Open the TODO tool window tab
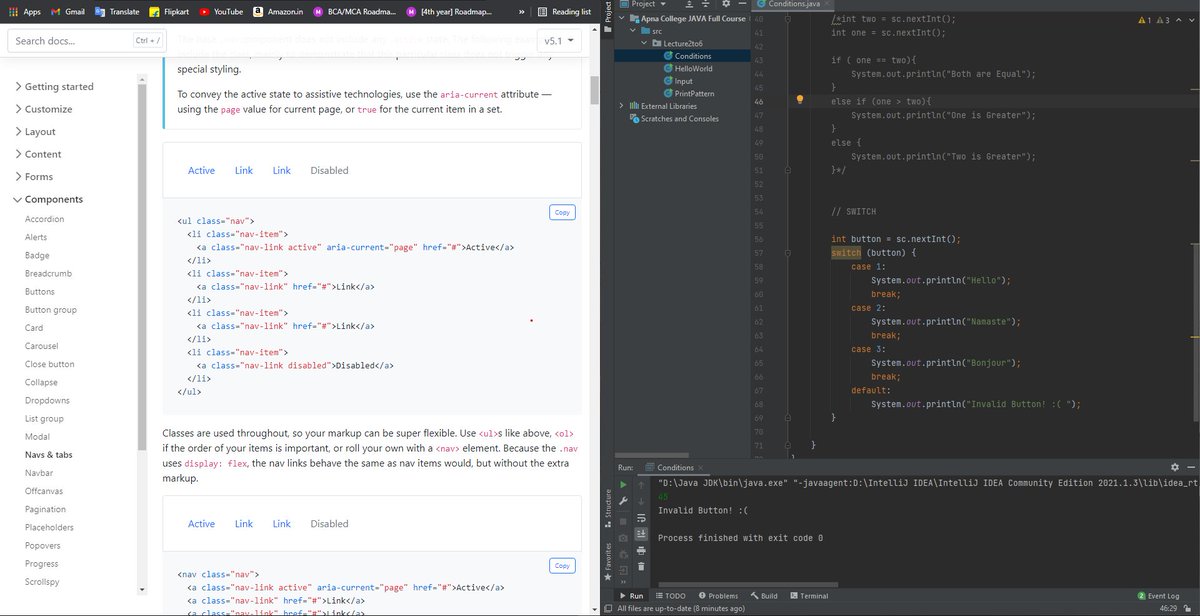The image size is (1200, 616). coord(670,596)
